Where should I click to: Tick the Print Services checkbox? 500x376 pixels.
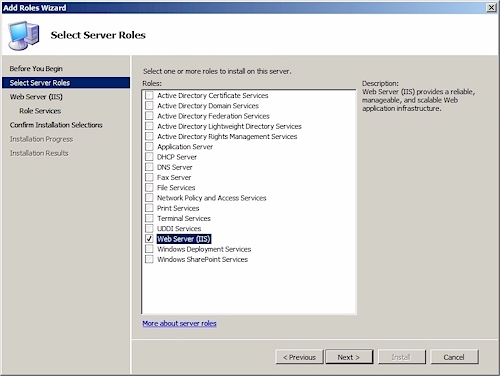tap(149, 208)
